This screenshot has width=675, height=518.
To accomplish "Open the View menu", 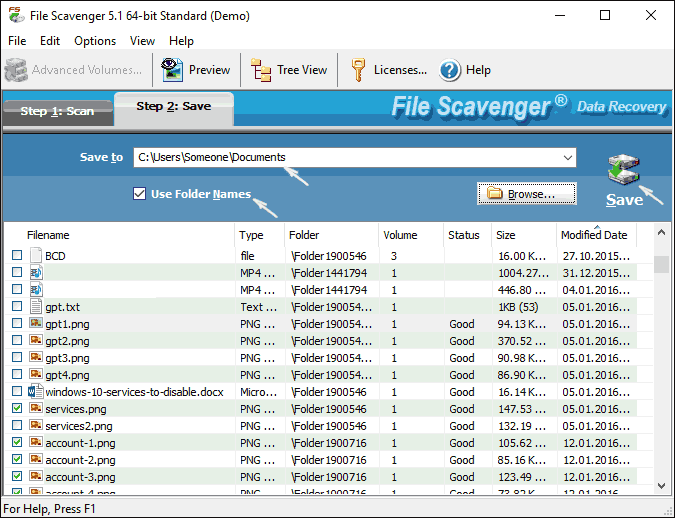I will tap(142, 41).
